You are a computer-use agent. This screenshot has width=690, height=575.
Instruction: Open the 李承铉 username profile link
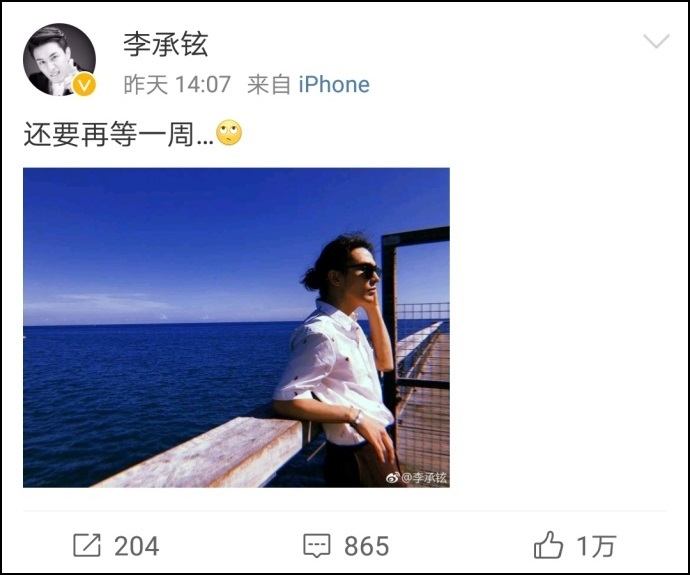165,44
